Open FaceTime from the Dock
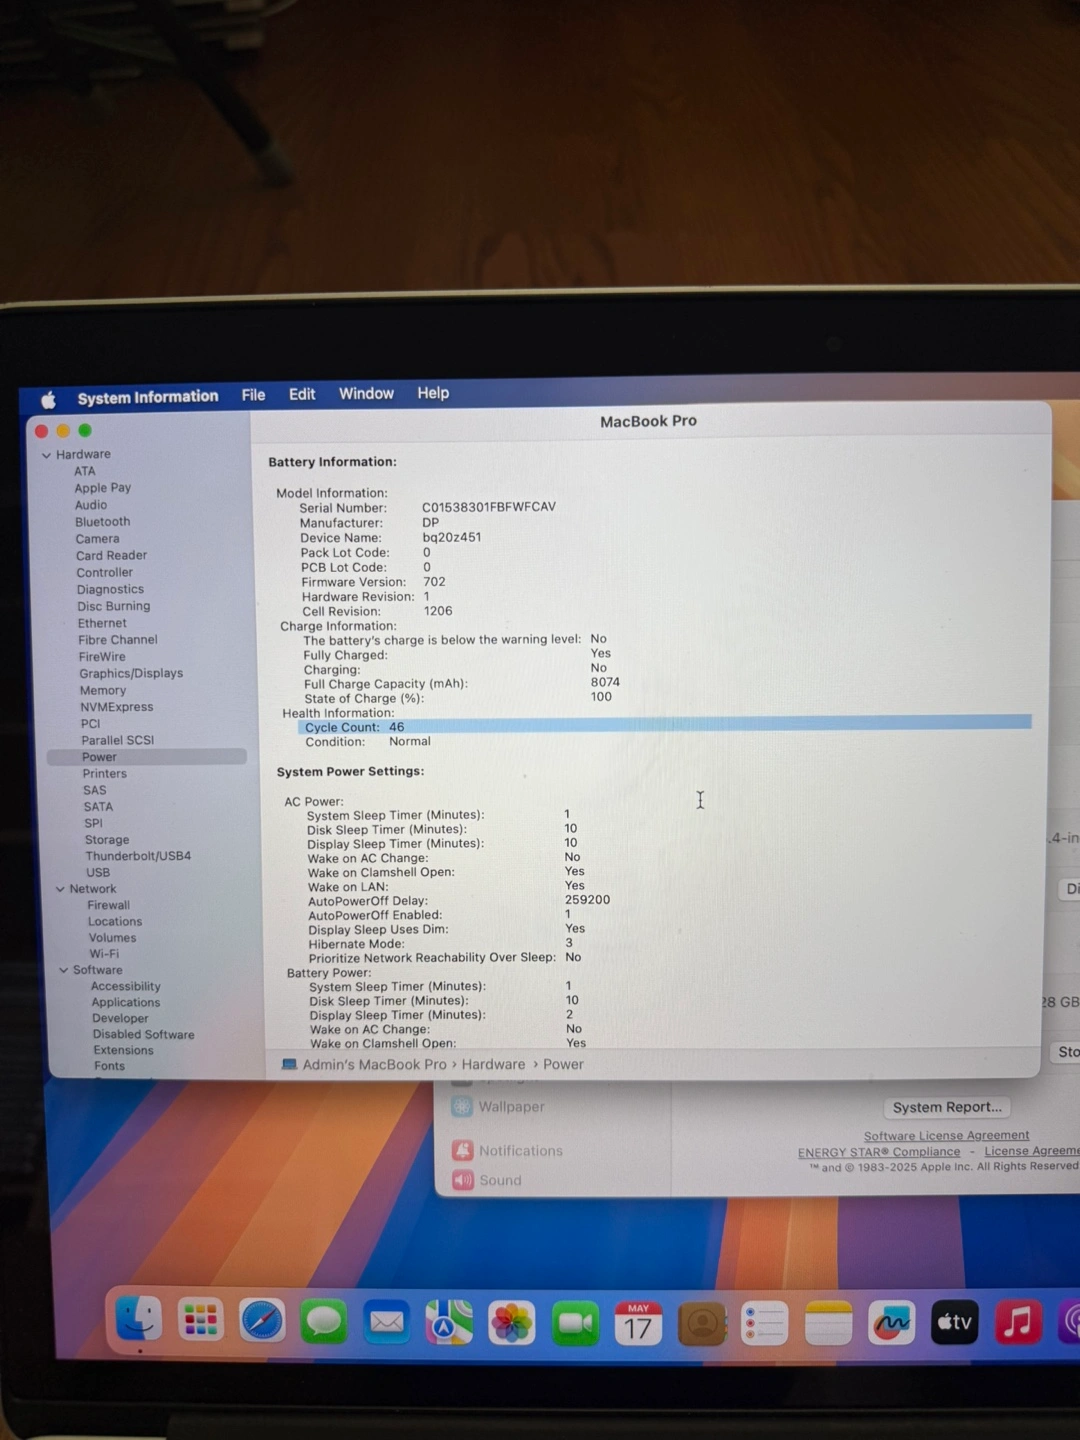1080x1440 pixels. 575,1324
